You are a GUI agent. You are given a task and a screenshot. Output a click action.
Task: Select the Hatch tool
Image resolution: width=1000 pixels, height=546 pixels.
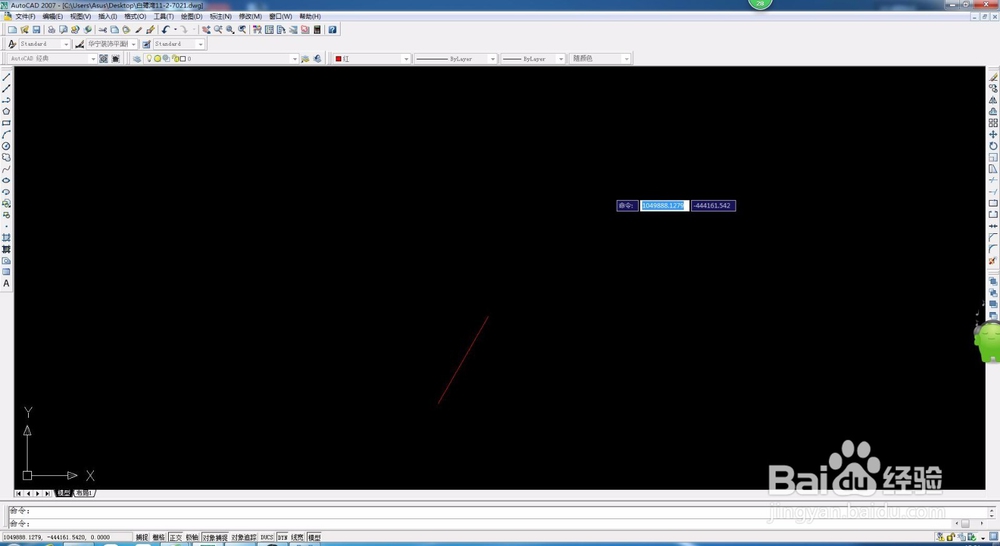pos(6,237)
